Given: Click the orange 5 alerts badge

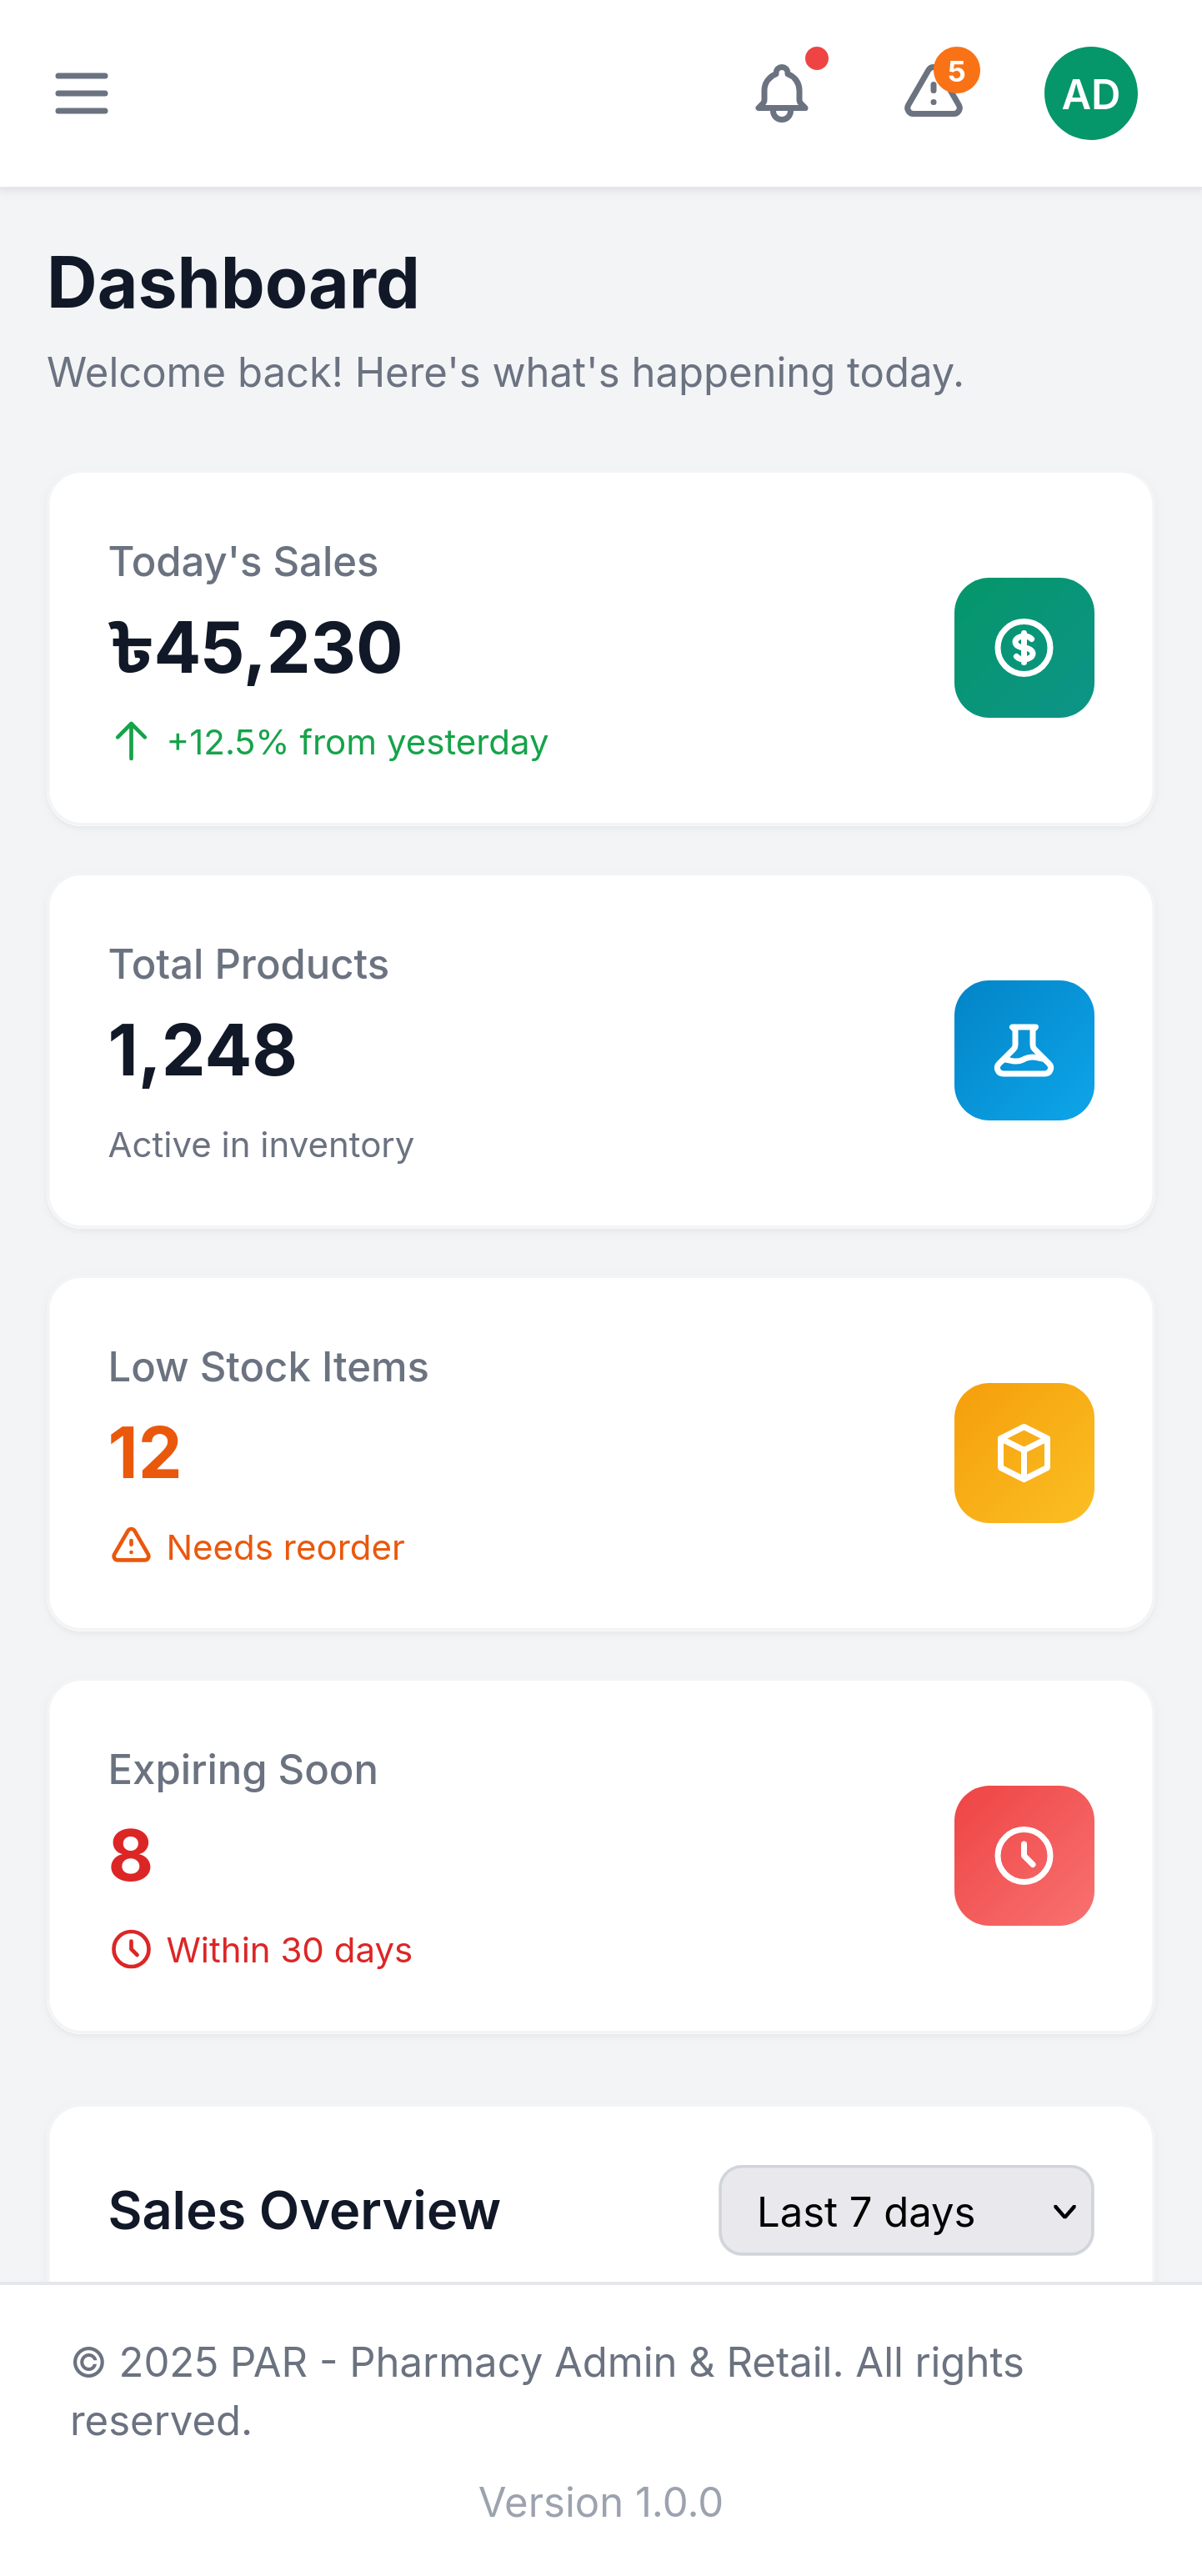Looking at the screenshot, I should 957,71.
